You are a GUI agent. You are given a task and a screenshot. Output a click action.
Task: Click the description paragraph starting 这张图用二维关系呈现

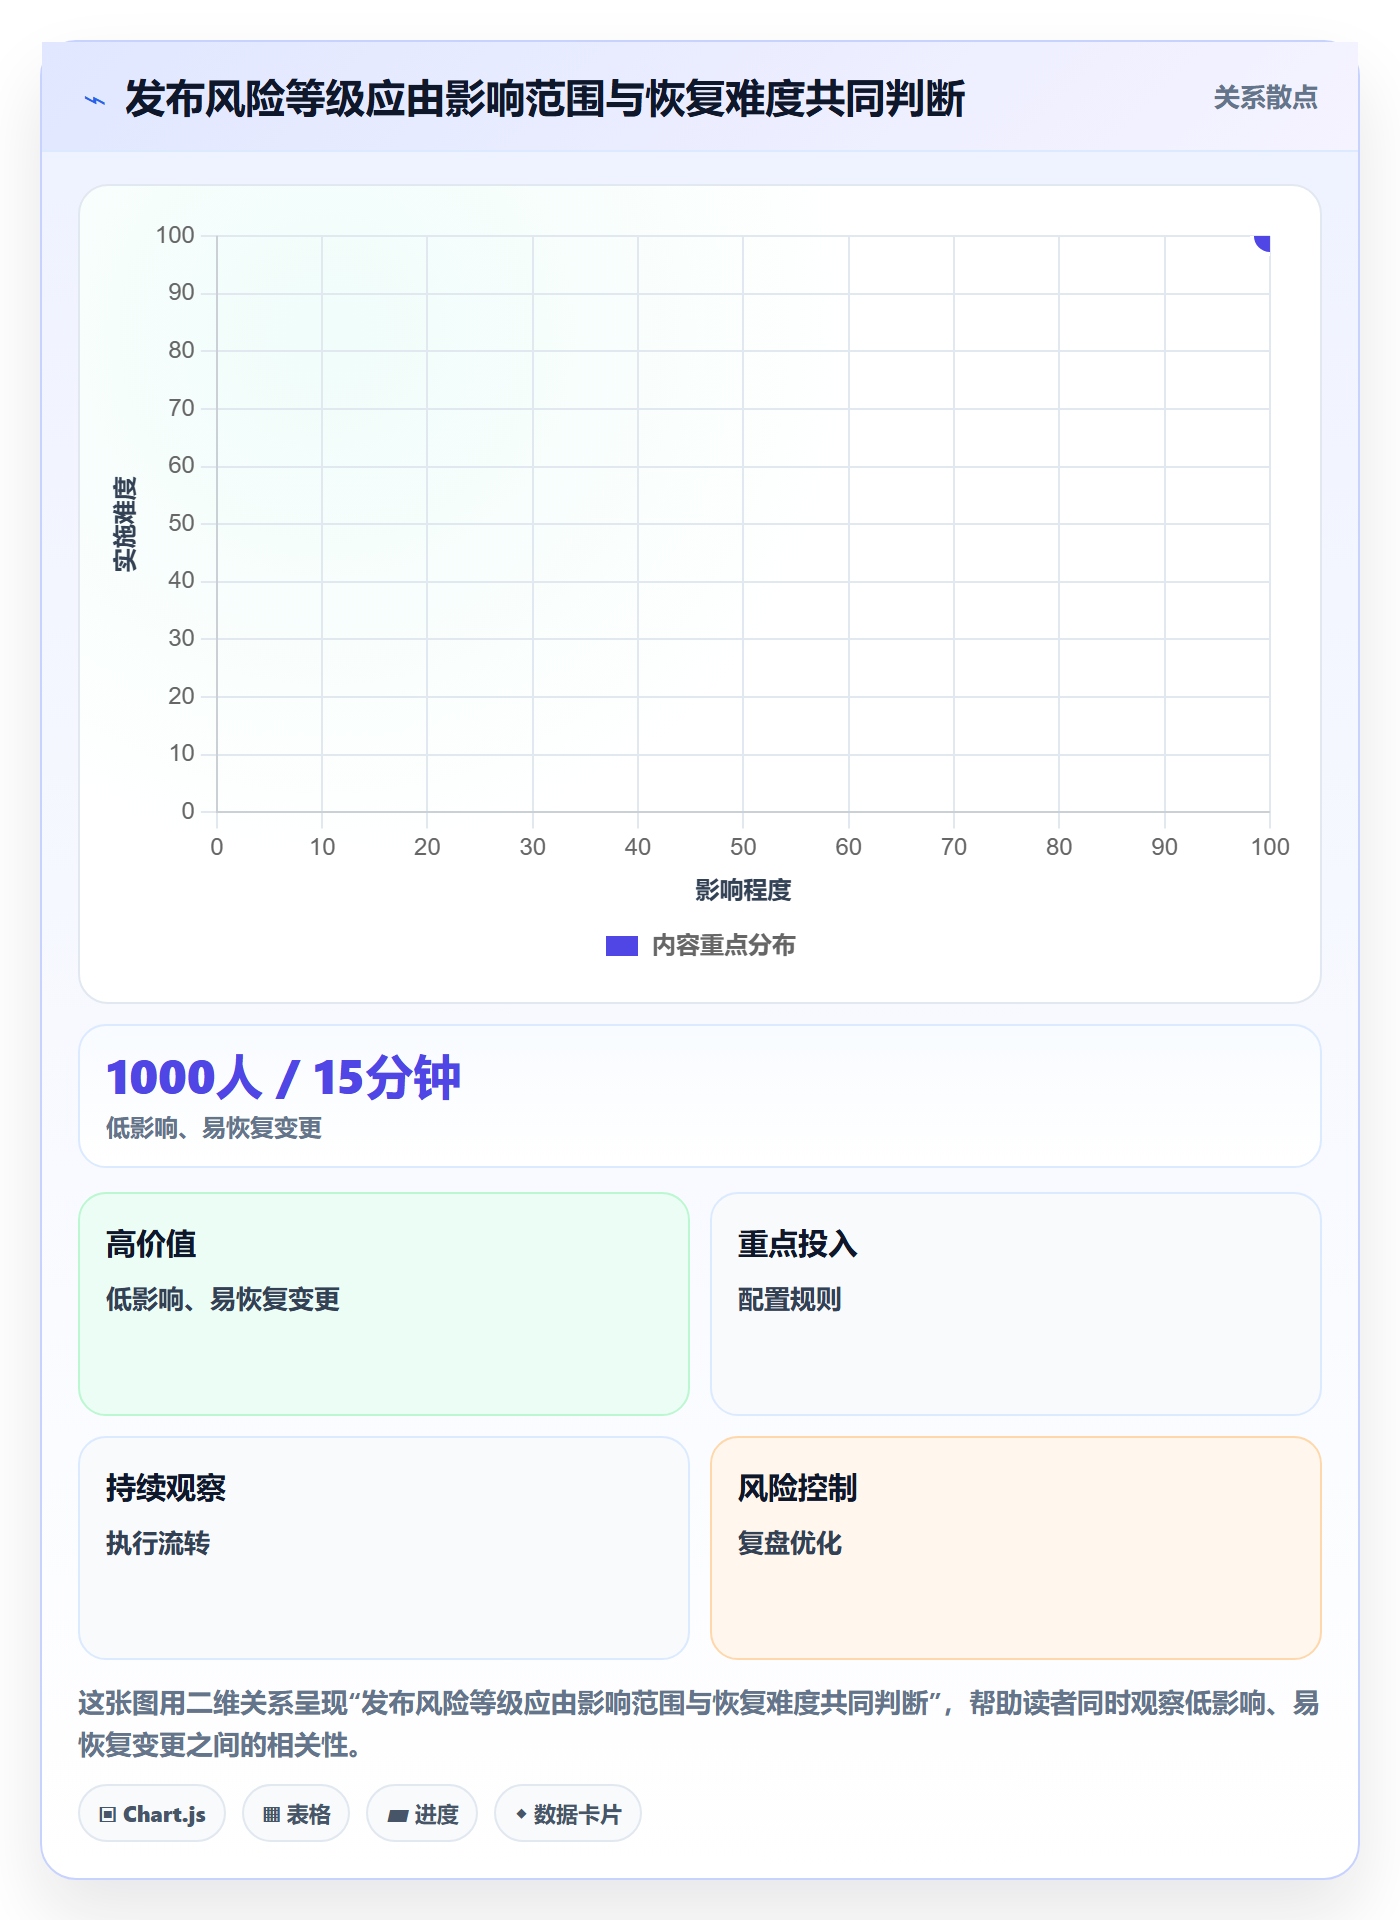pos(699,1723)
